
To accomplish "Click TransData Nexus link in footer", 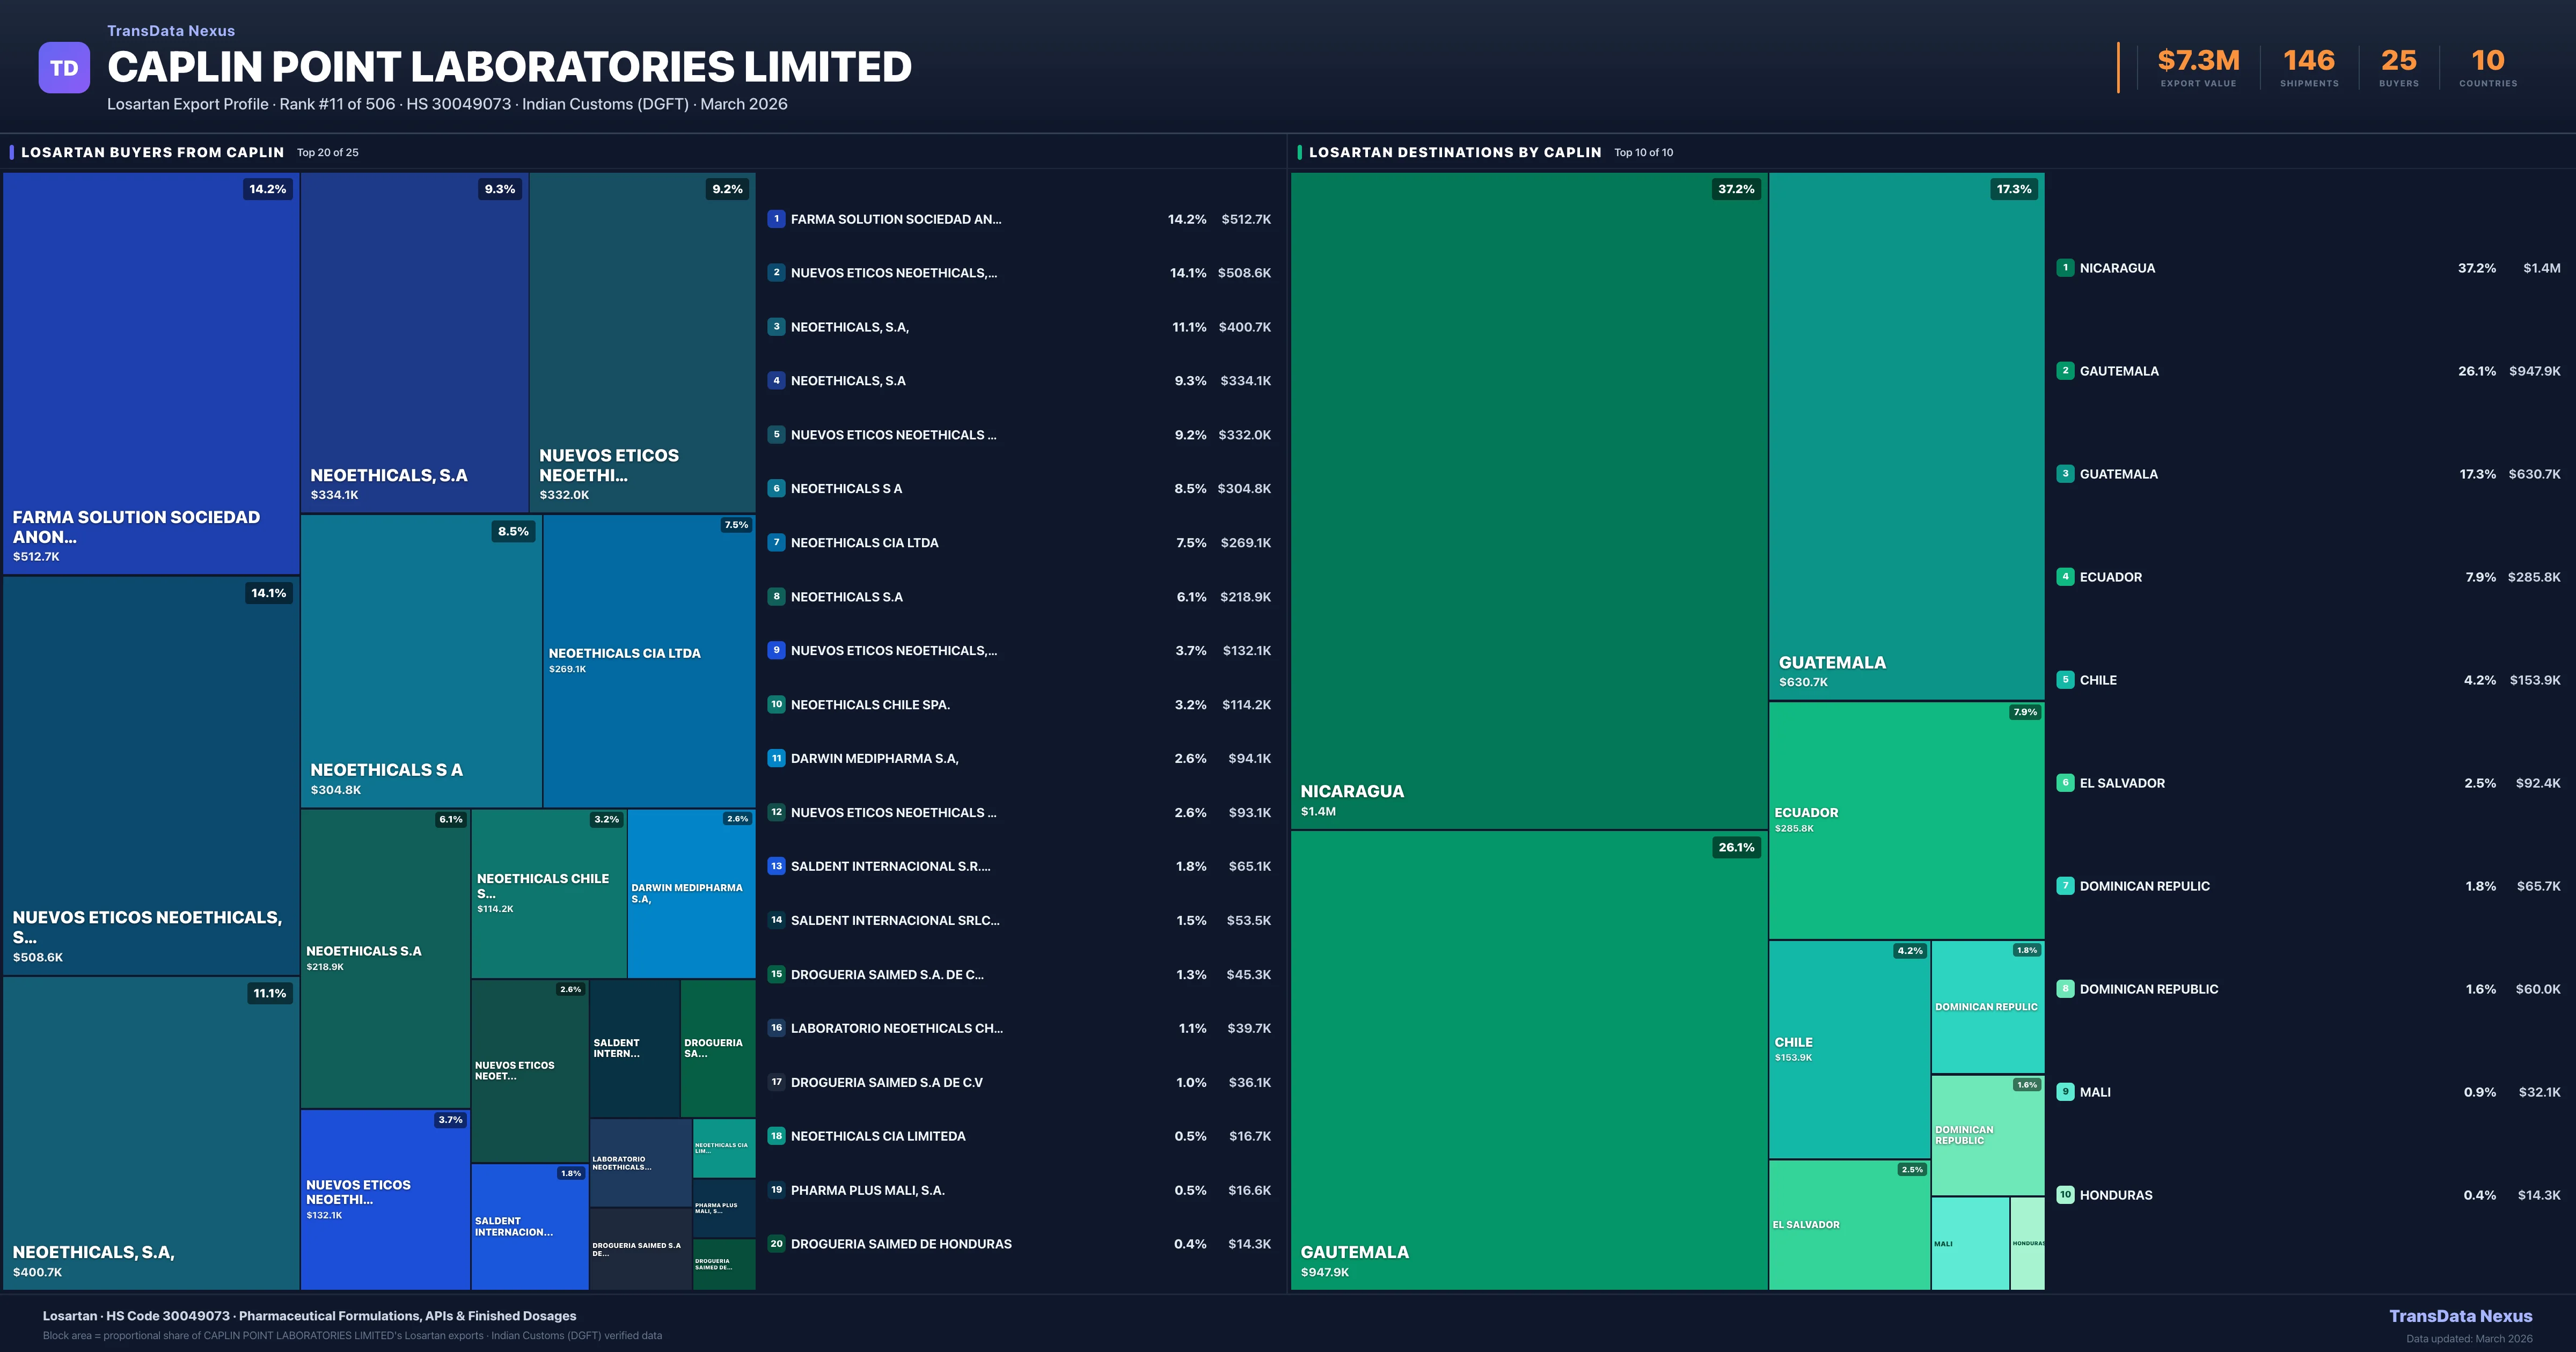I will pos(2460,1316).
